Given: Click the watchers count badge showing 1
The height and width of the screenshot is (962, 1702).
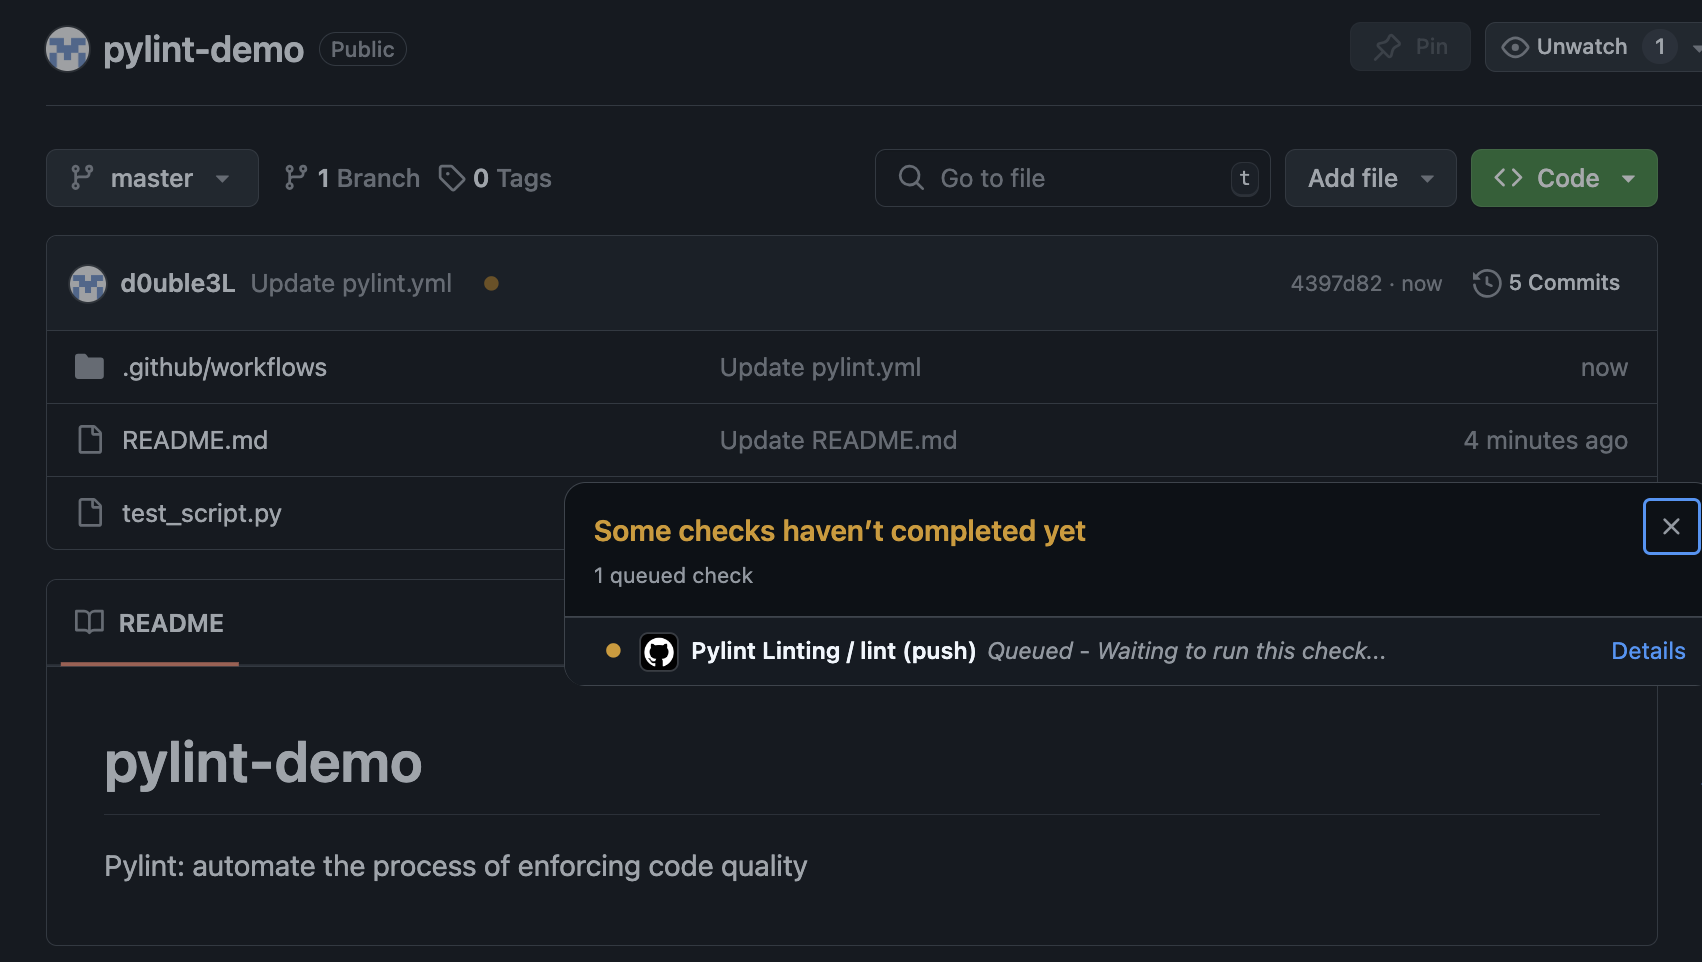Looking at the screenshot, I should [x=1660, y=47].
